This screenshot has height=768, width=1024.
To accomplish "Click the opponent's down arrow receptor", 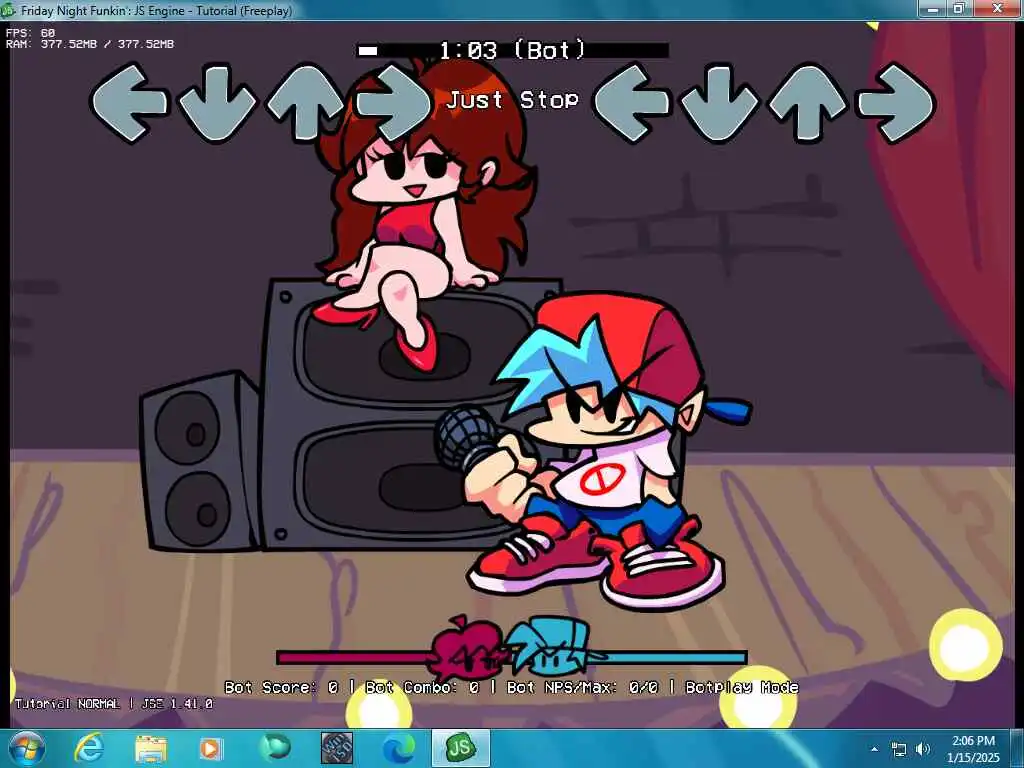I will click(x=217, y=103).
